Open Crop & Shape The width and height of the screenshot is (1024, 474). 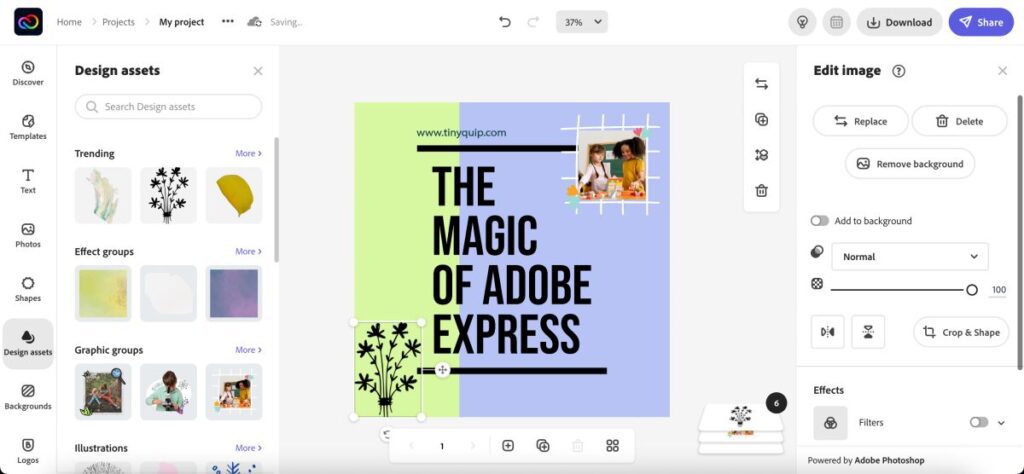click(x=961, y=332)
